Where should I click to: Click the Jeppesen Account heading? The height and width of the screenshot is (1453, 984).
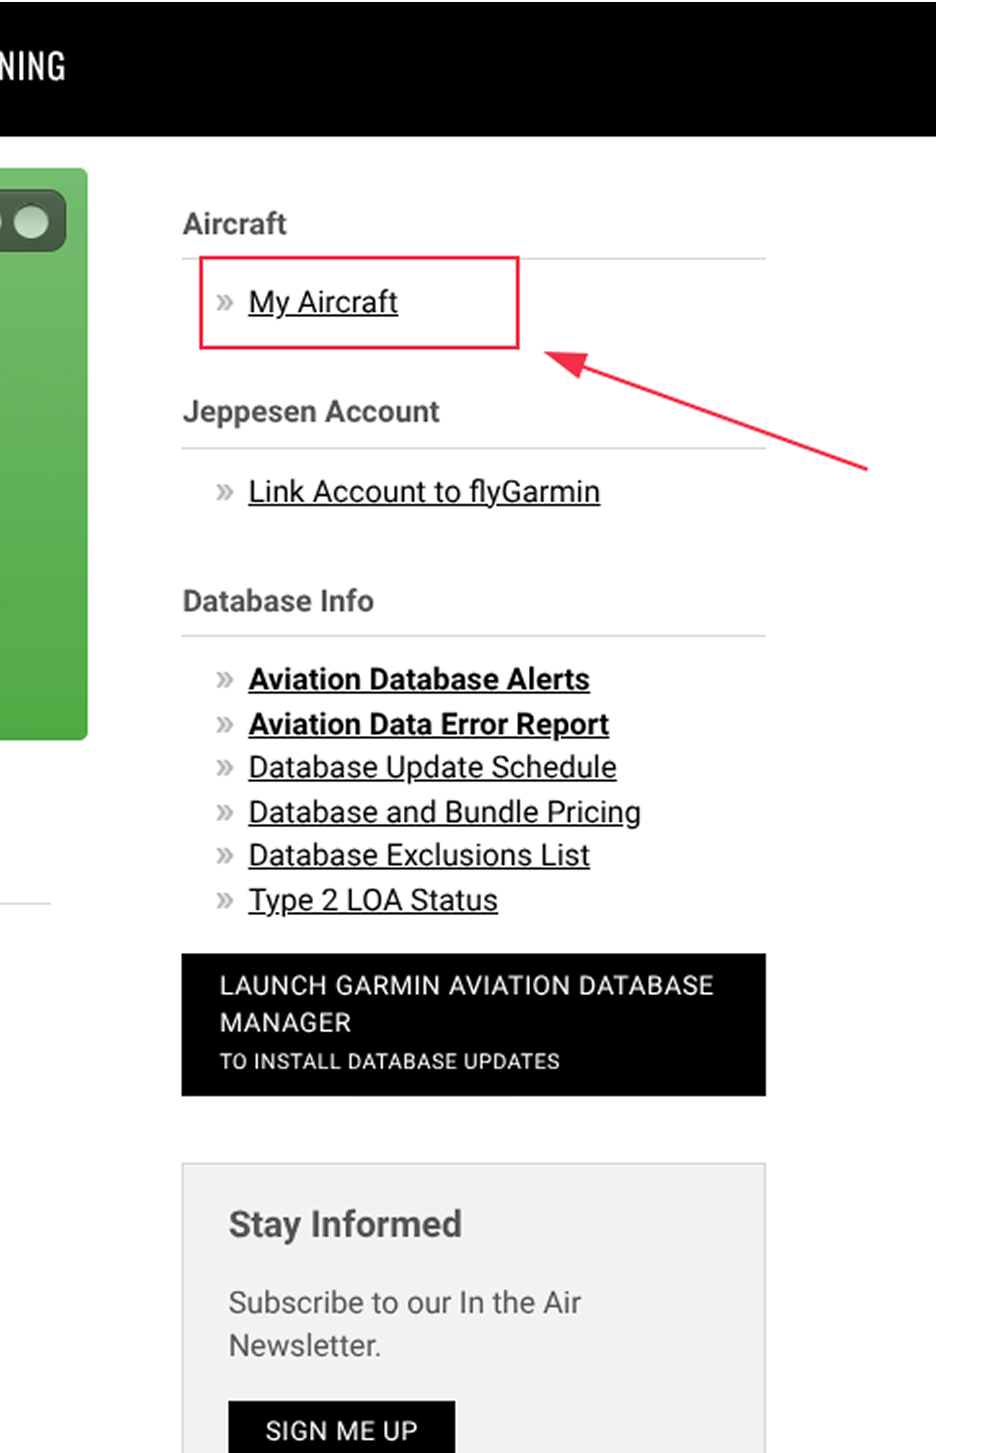click(x=311, y=412)
